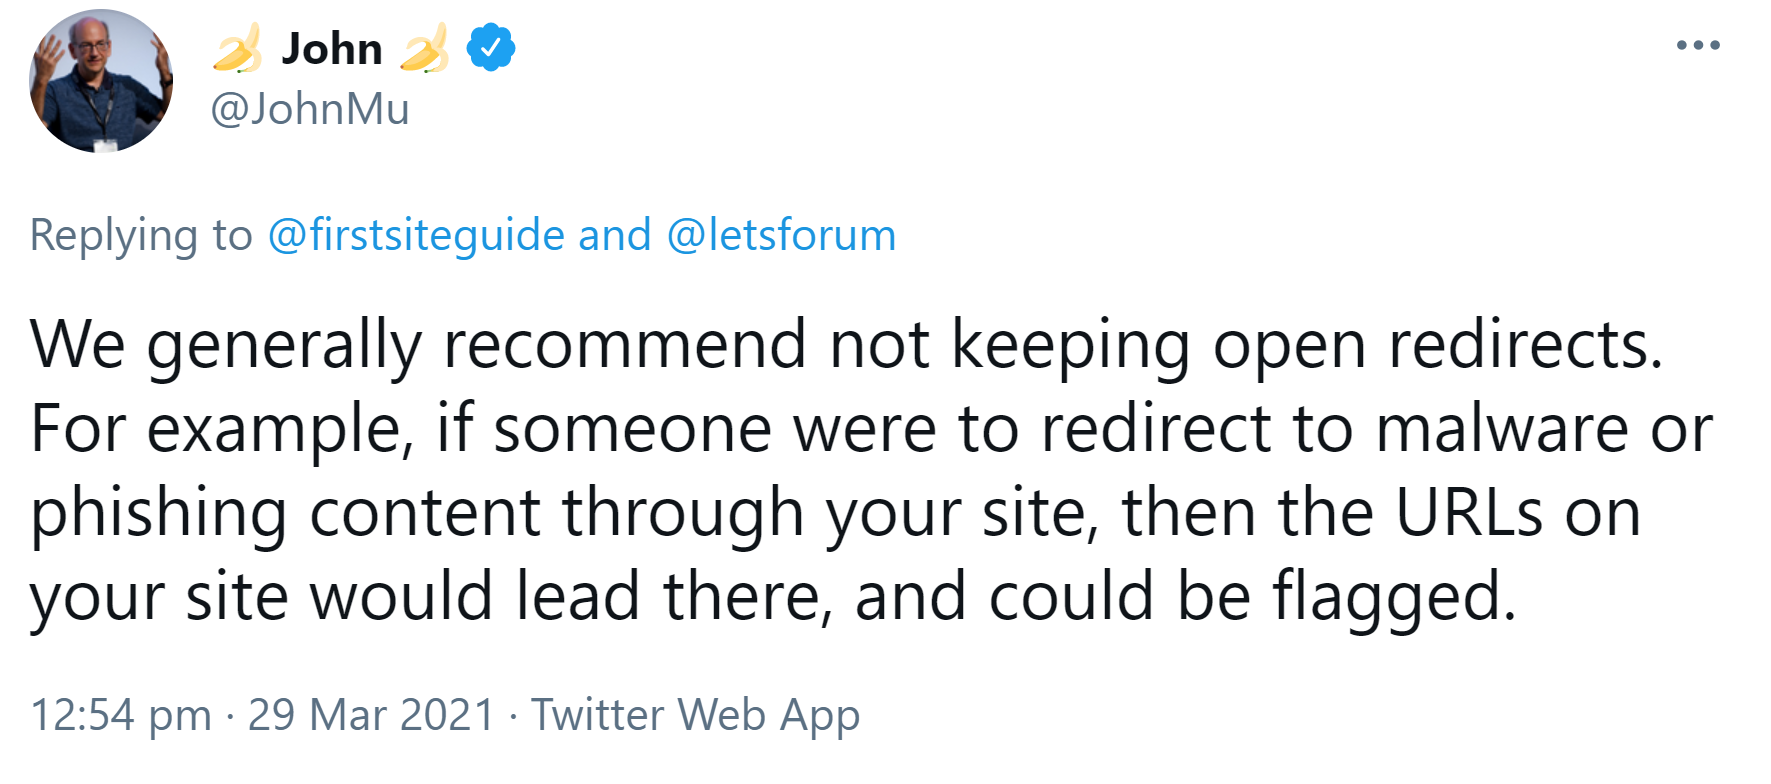1771x784 pixels.
Task: Click the verified blue checkmark badge
Action: click(489, 45)
